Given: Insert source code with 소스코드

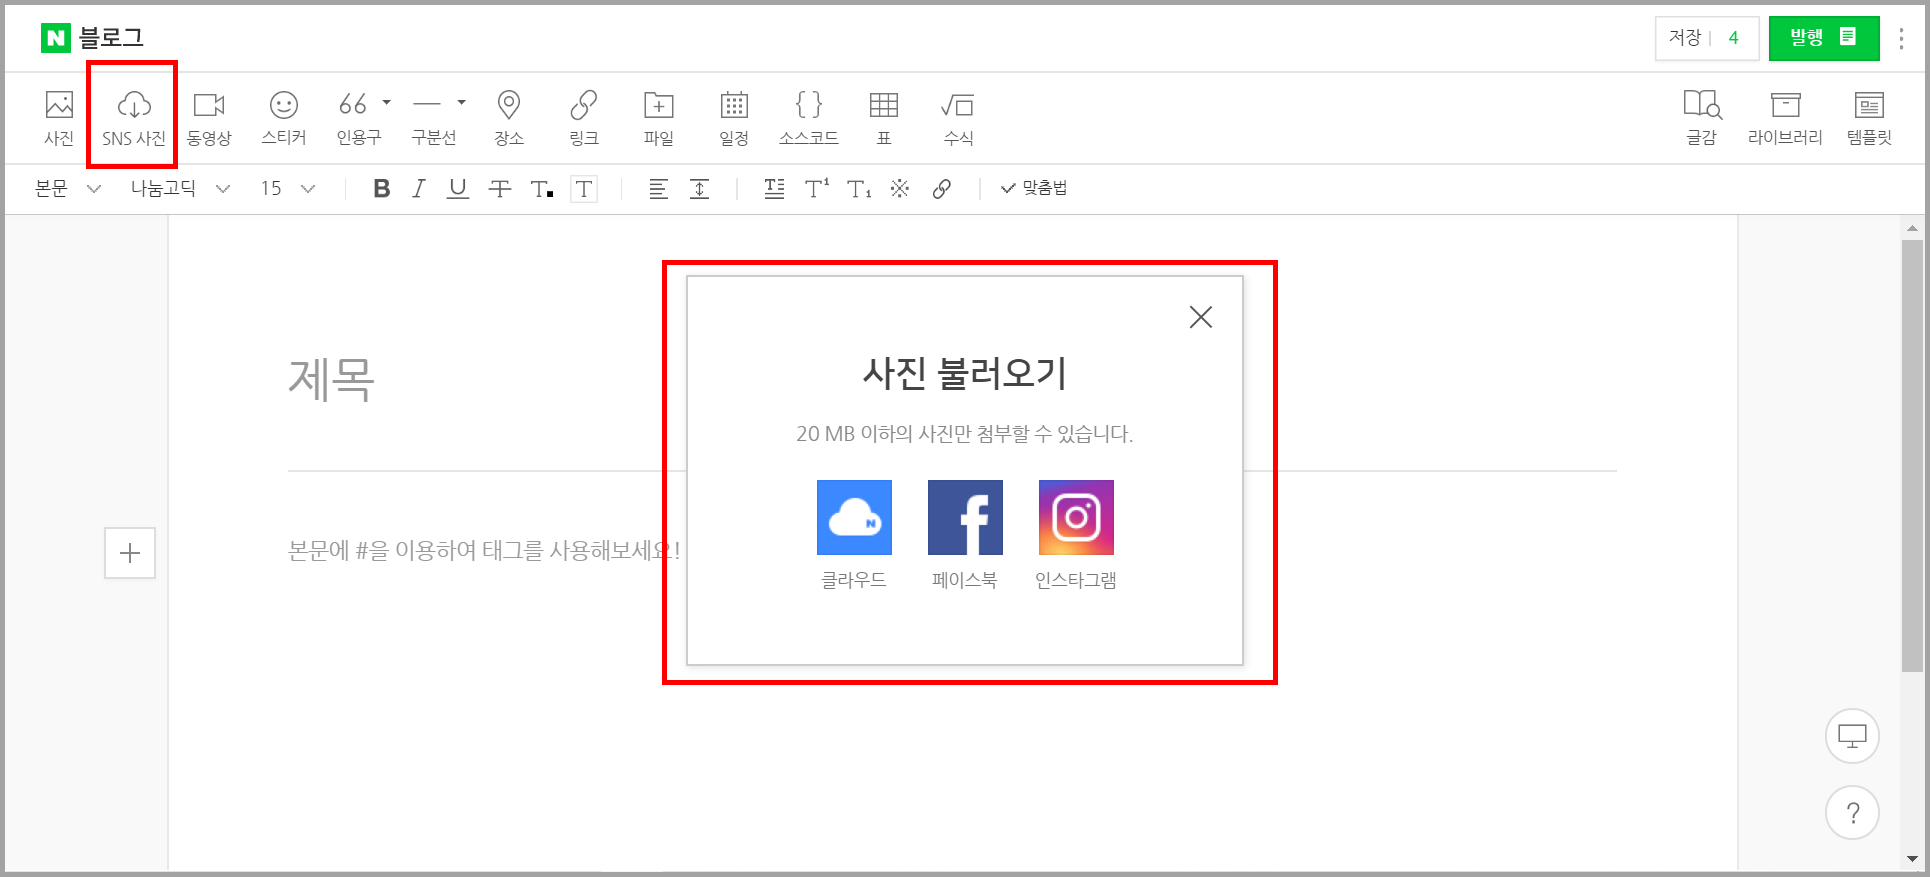Looking at the screenshot, I should coord(809,117).
